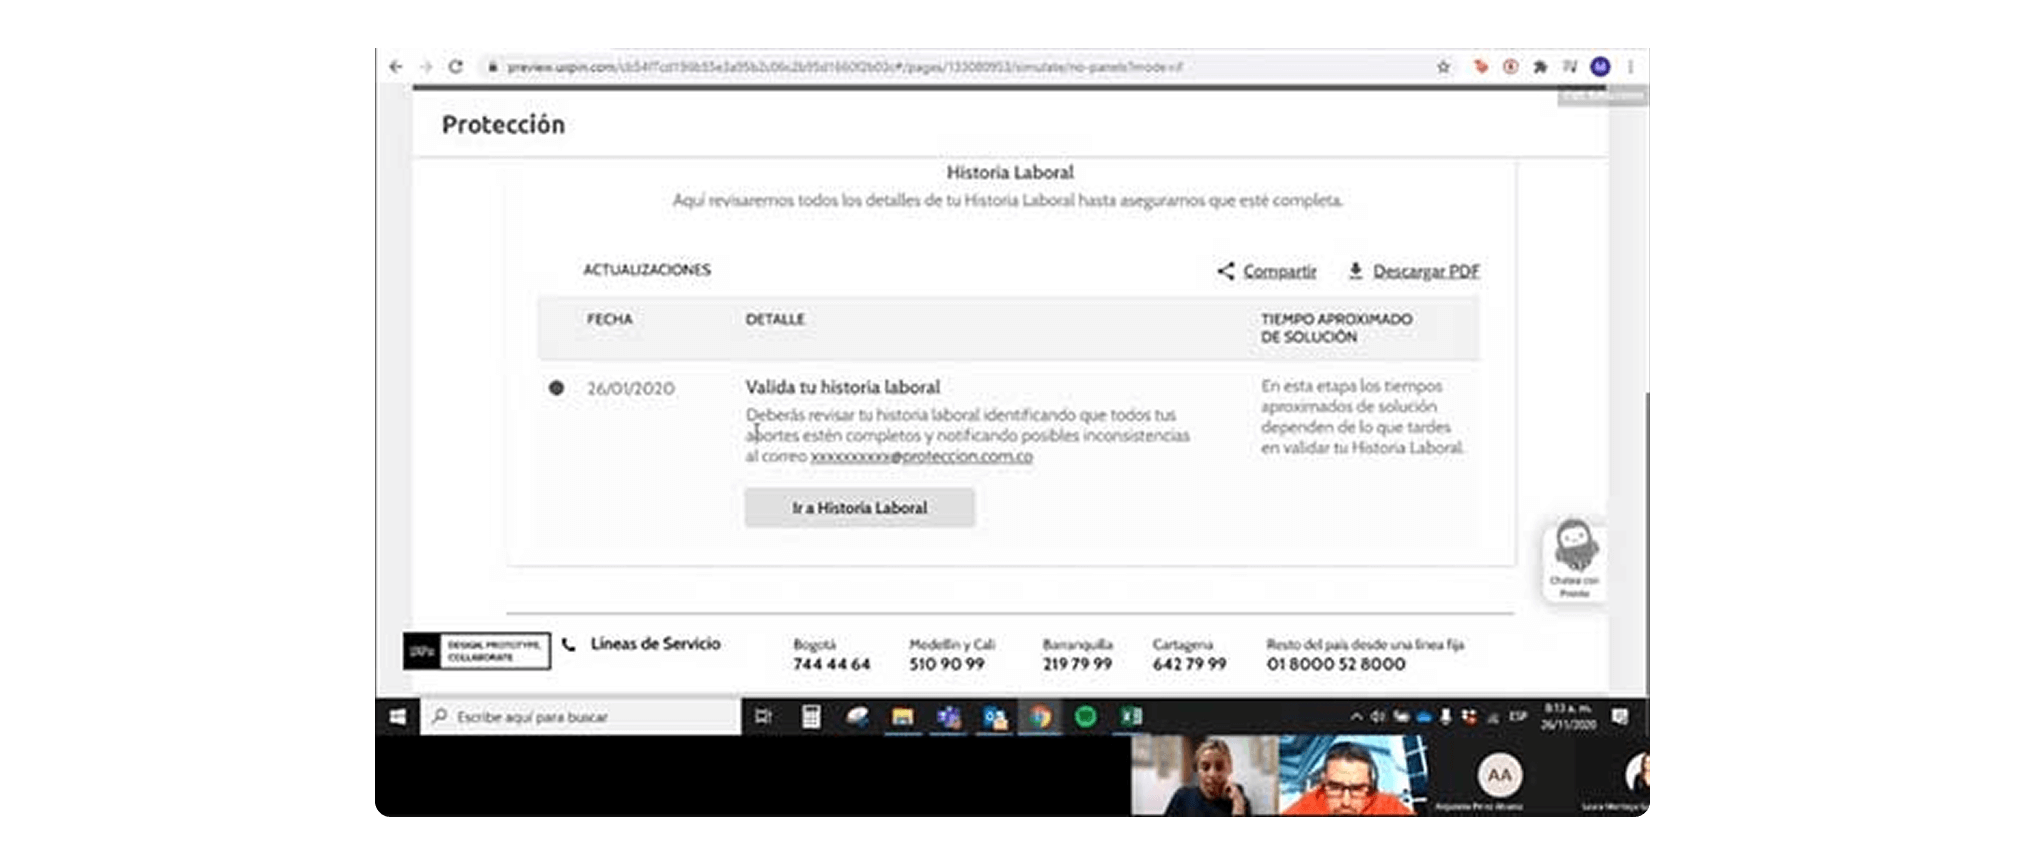Click the speaker volume tray icon
The image size is (2026, 865).
(x=1378, y=717)
